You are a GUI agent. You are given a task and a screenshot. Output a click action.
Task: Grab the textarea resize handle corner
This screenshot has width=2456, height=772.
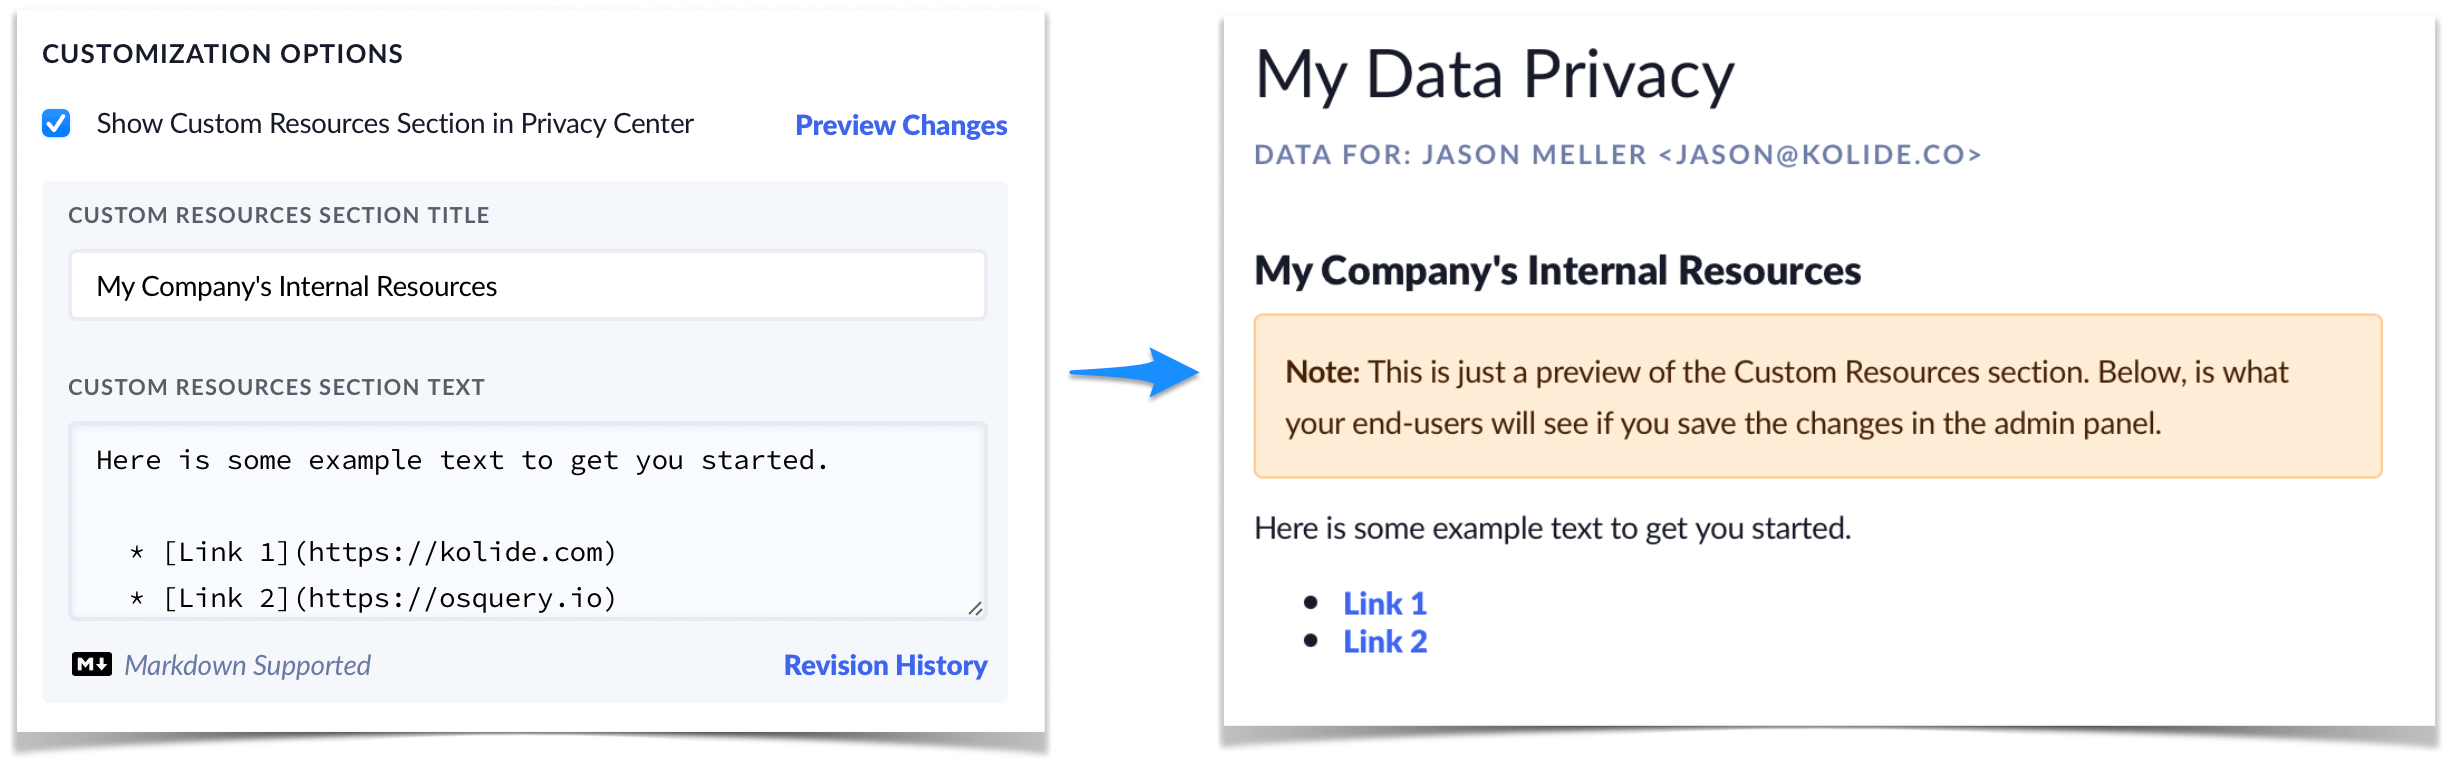coord(975,607)
